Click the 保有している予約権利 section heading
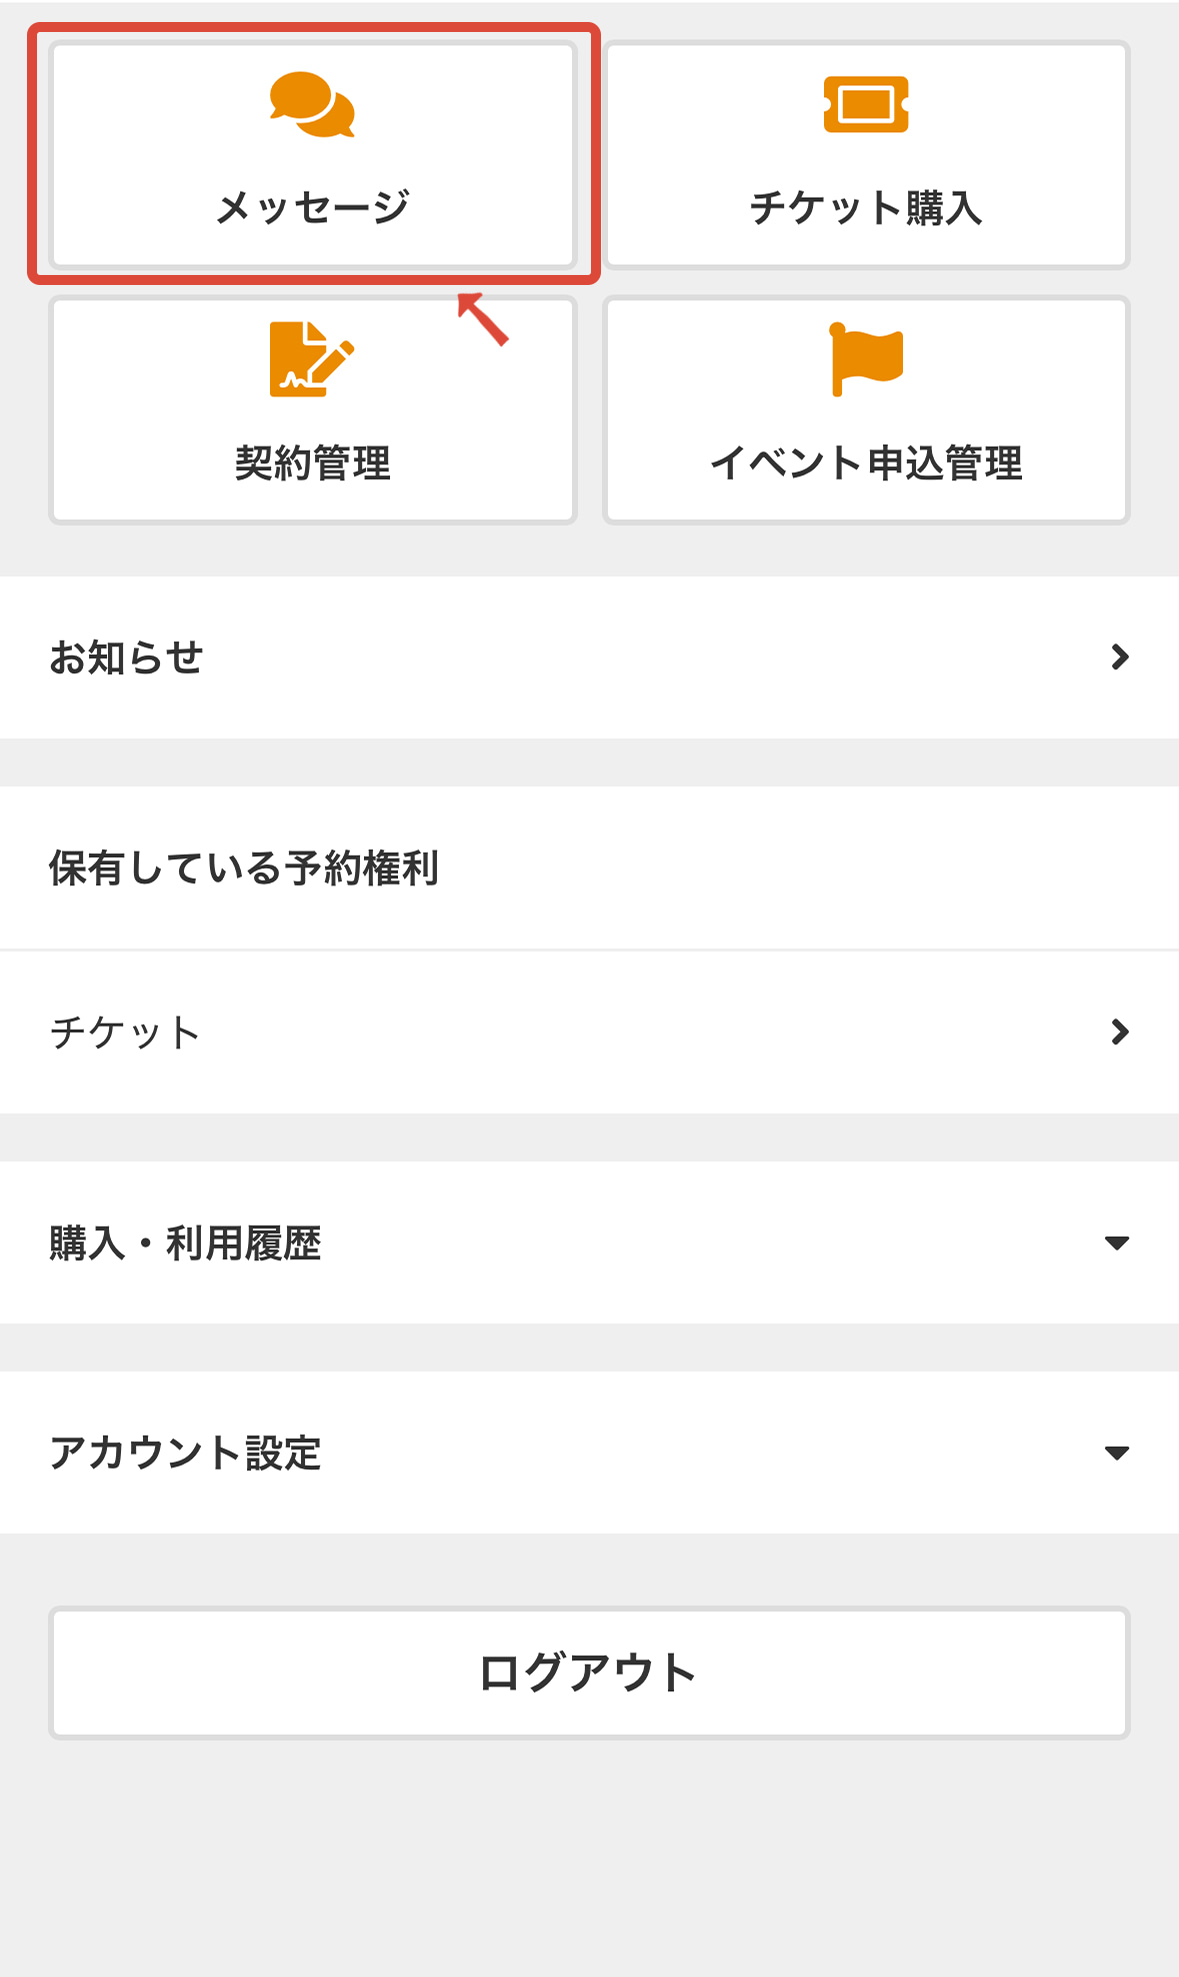The height and width of the screenshot is (1977, 1179). pos(244,868)
